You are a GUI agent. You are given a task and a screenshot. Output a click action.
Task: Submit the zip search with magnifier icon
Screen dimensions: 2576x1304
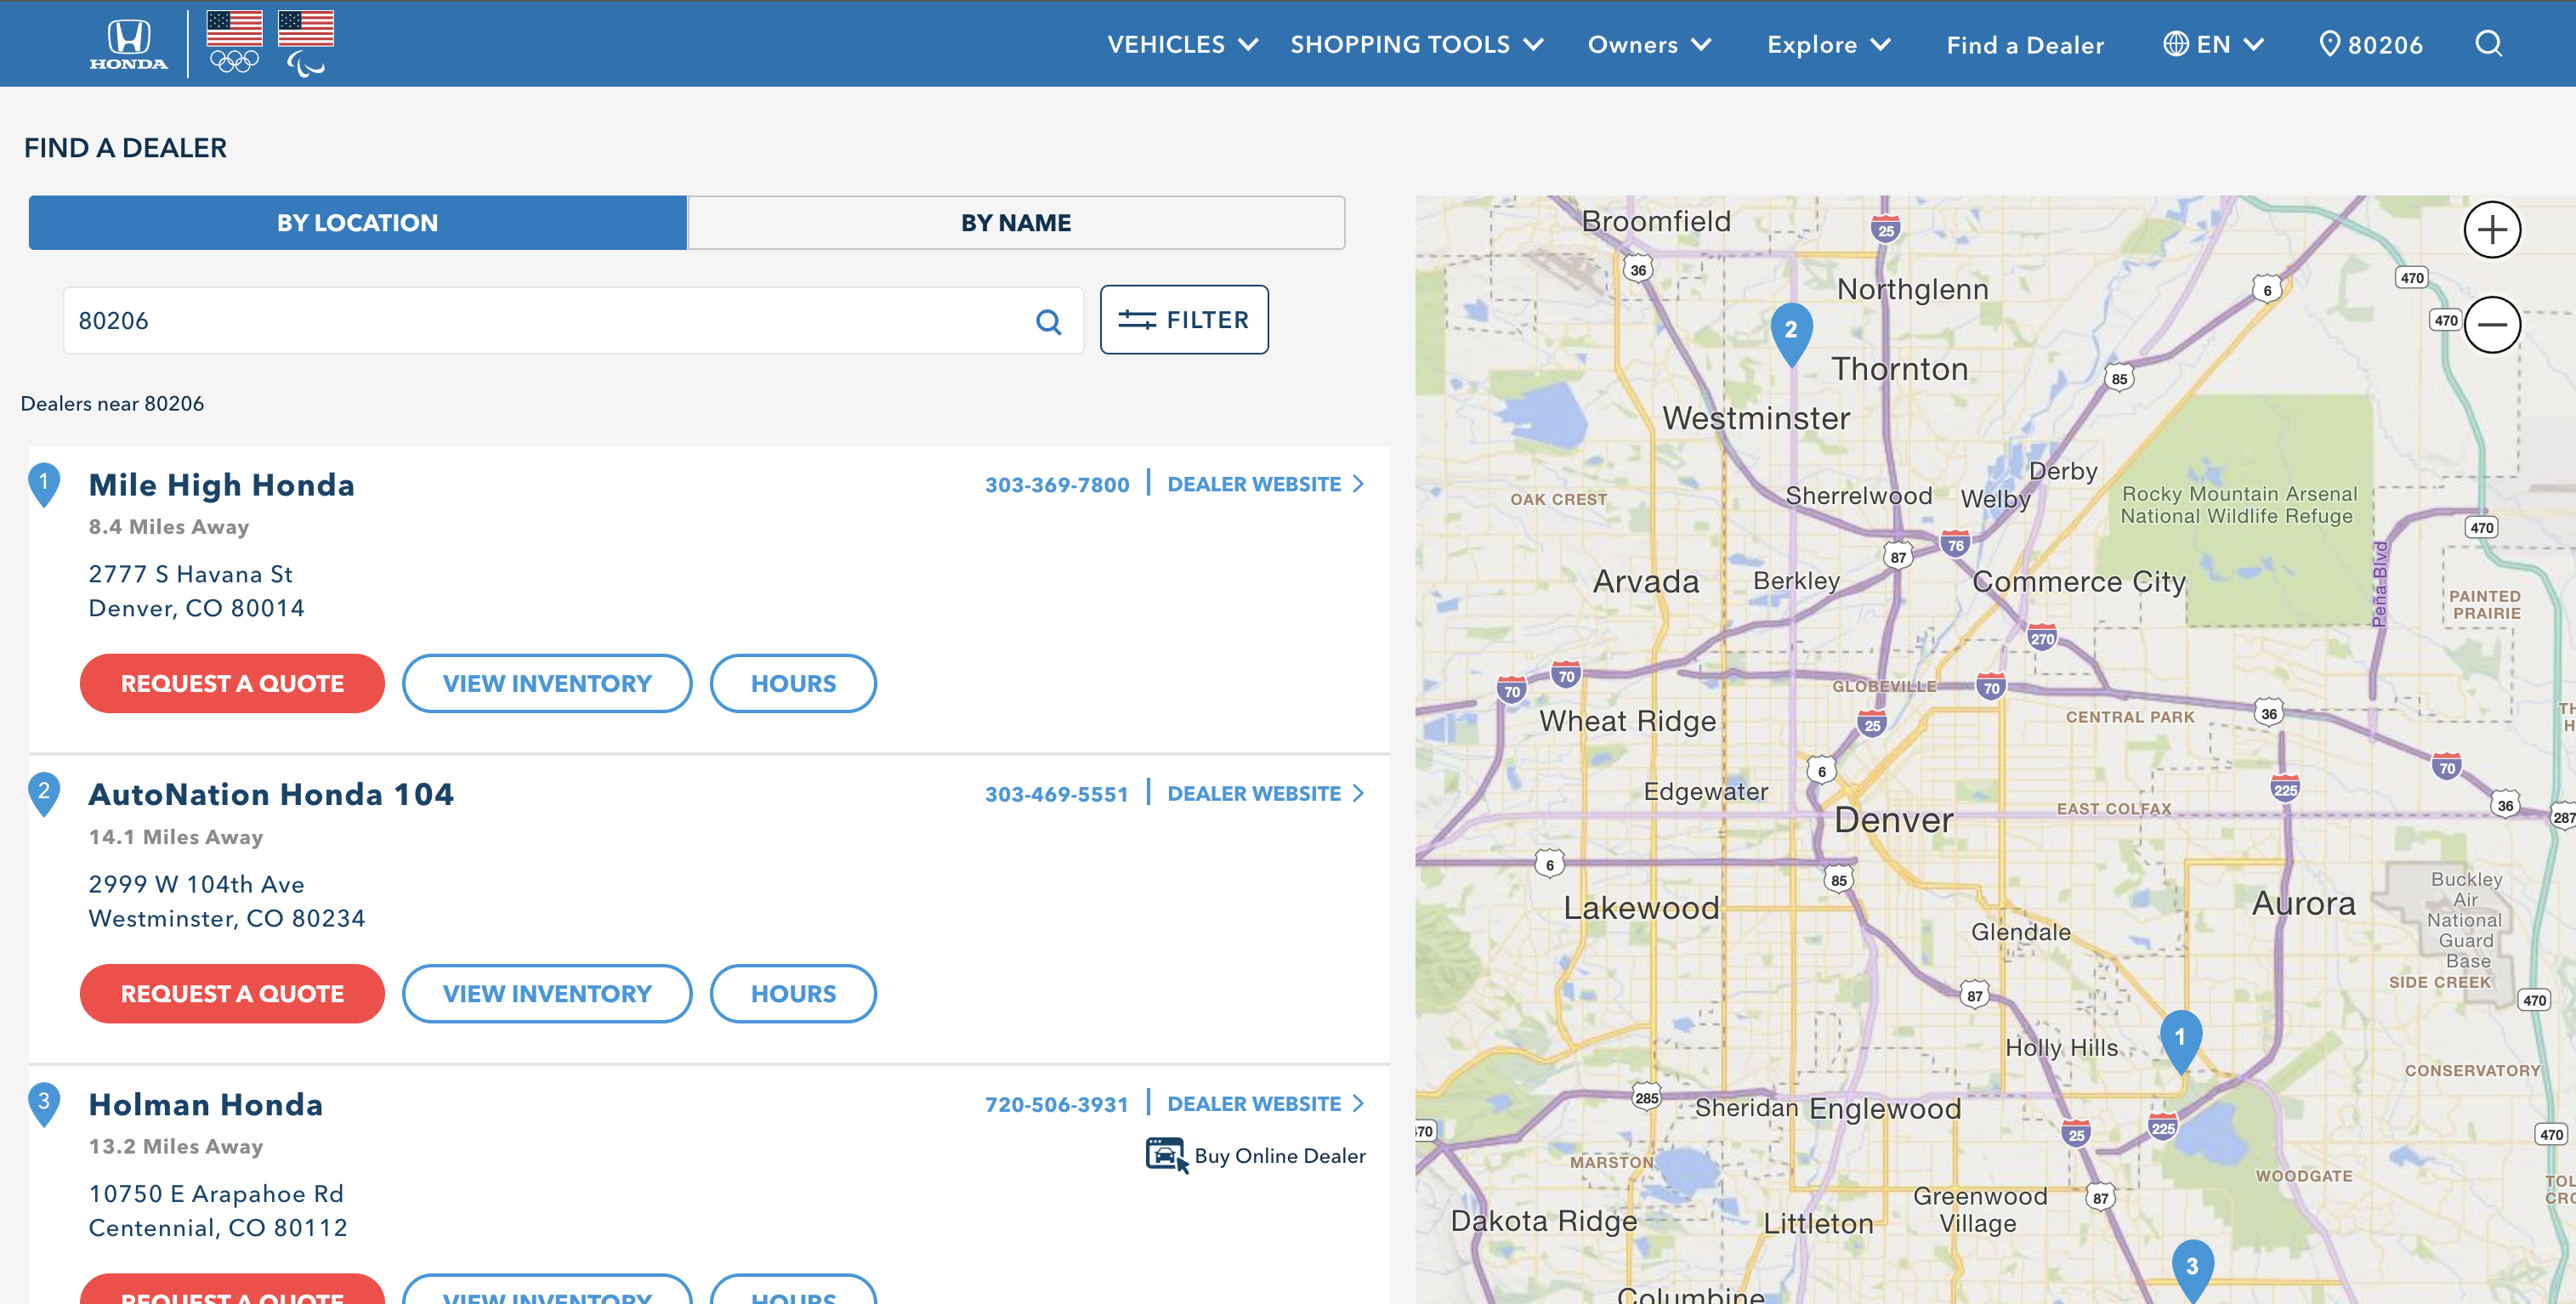pyautogui.click(x=1048, y=322)
